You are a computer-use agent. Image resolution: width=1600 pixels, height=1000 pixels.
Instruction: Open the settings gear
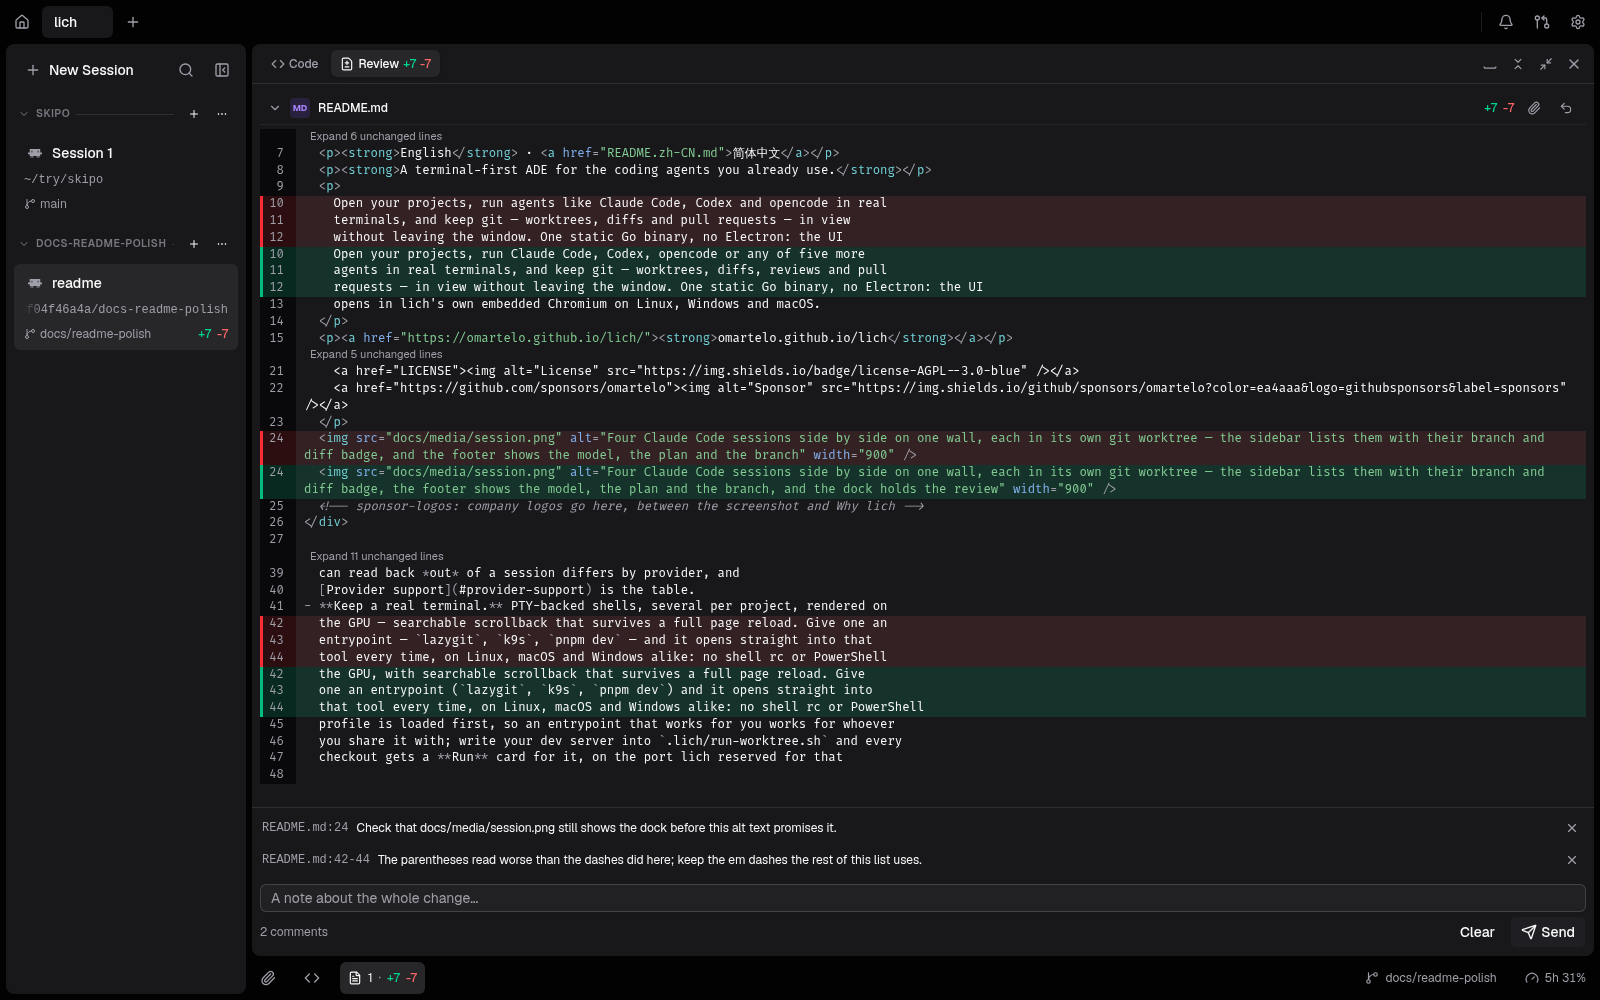click(1578, 22)
